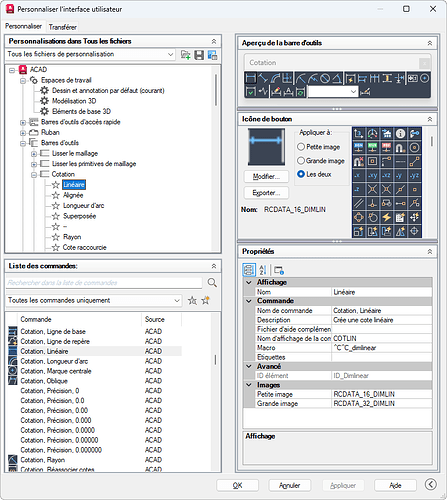Click the categorized view icon in Propriétés

click(x=249, y=270)
